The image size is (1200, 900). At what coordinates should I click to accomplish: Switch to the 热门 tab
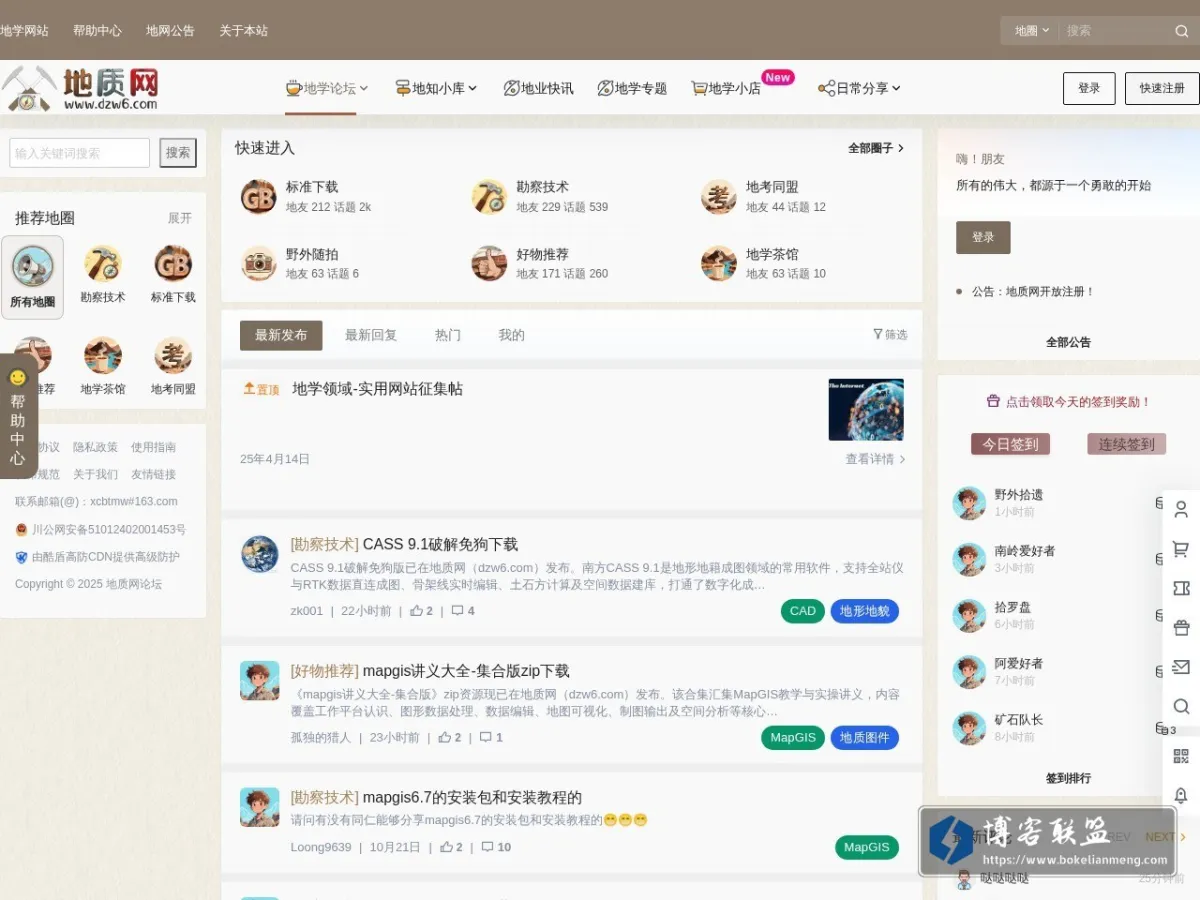click(x=448, y=335)
